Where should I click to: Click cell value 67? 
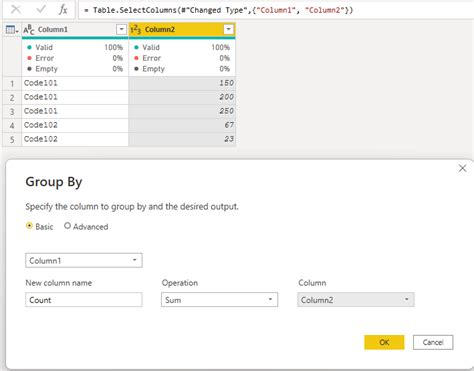coord(182,125)
